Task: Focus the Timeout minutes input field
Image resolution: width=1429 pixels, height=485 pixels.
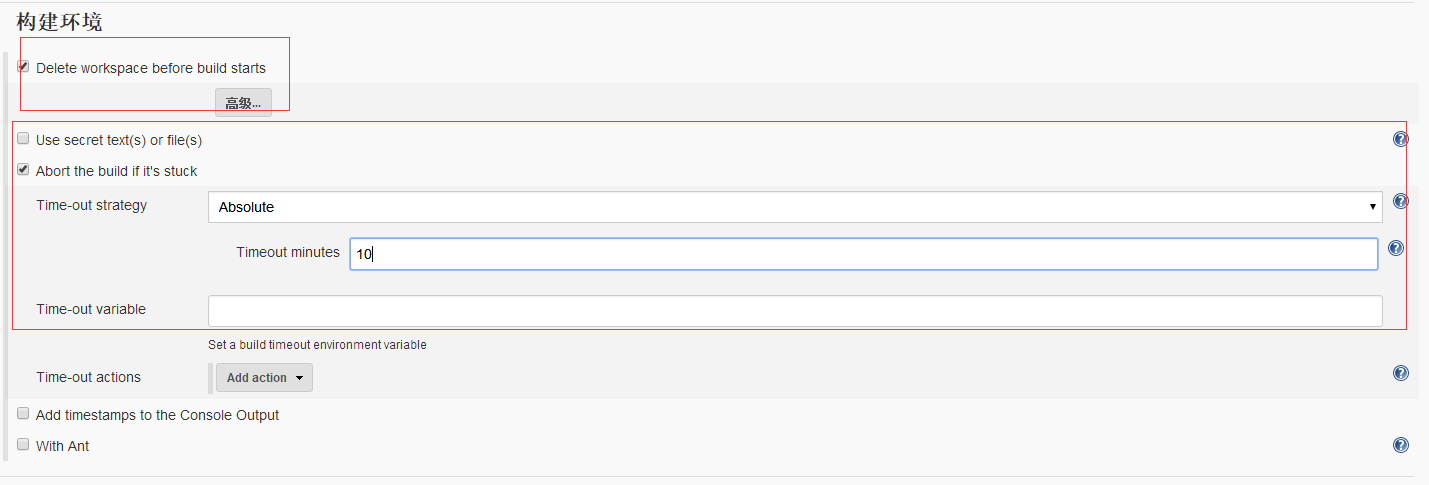Action: point(863,254)
